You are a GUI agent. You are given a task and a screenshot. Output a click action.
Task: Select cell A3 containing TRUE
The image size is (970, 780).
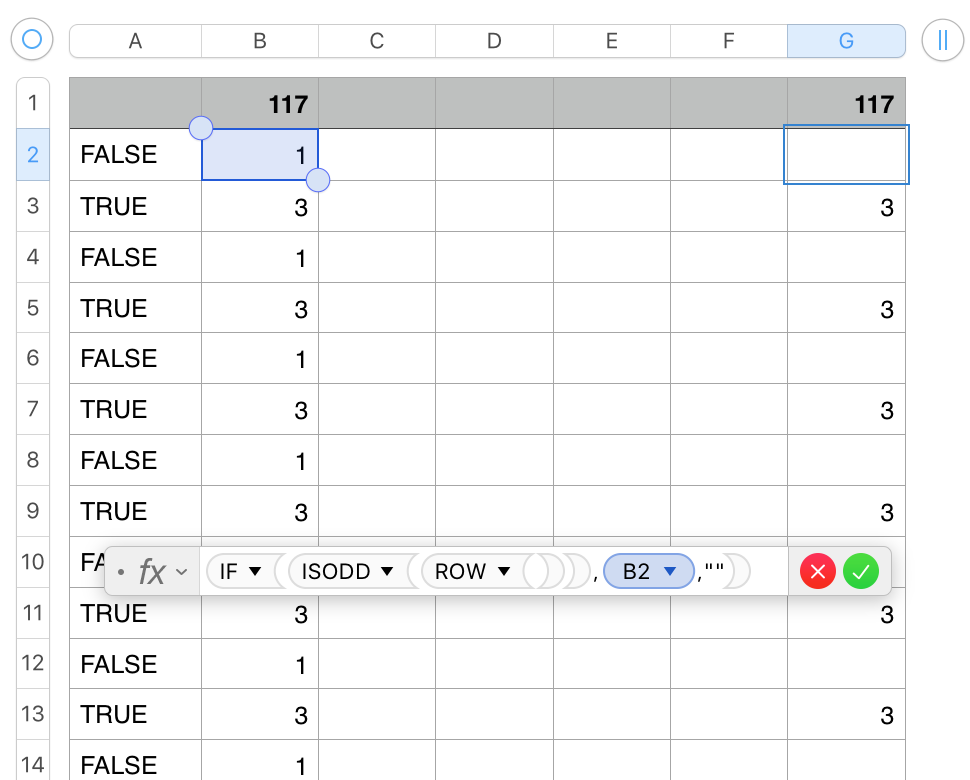(x=135, y=206)
